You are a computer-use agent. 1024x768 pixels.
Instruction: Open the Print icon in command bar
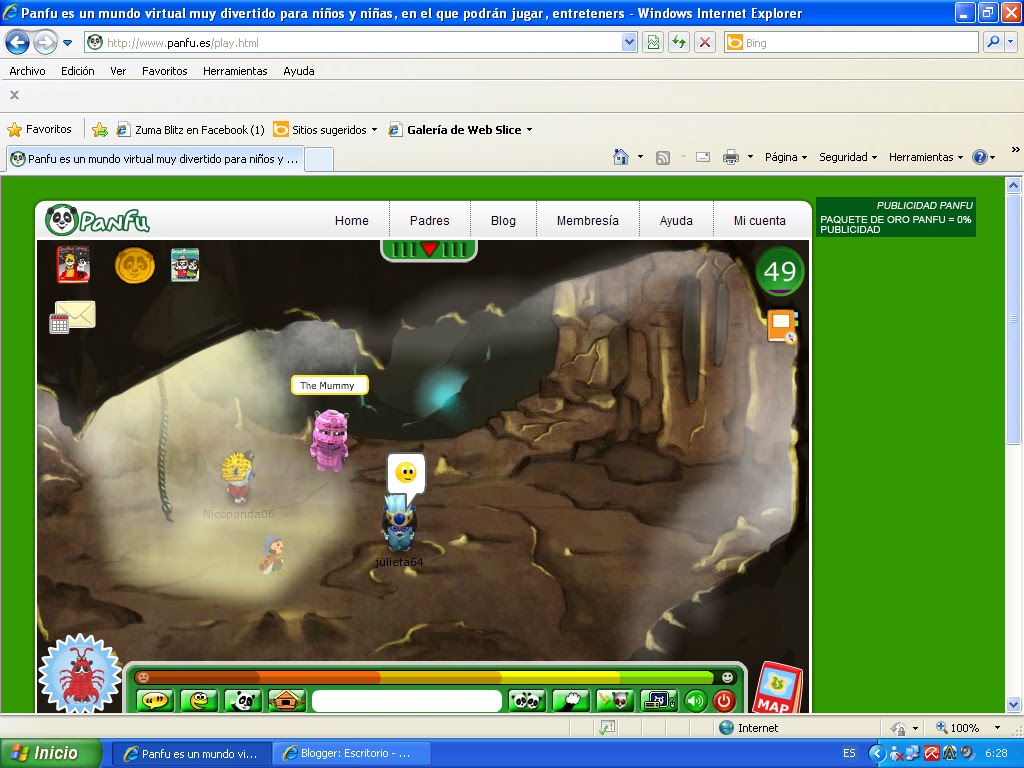731,157
